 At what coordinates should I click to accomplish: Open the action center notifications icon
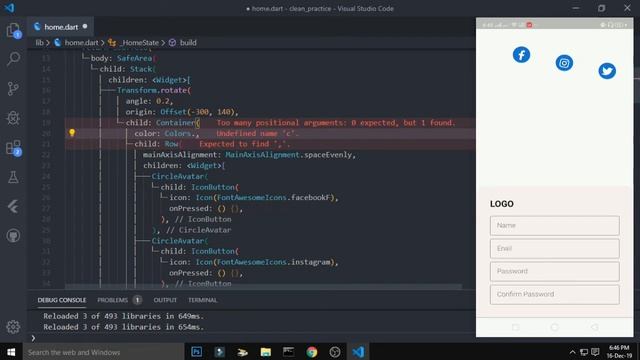tap(596, 352)
